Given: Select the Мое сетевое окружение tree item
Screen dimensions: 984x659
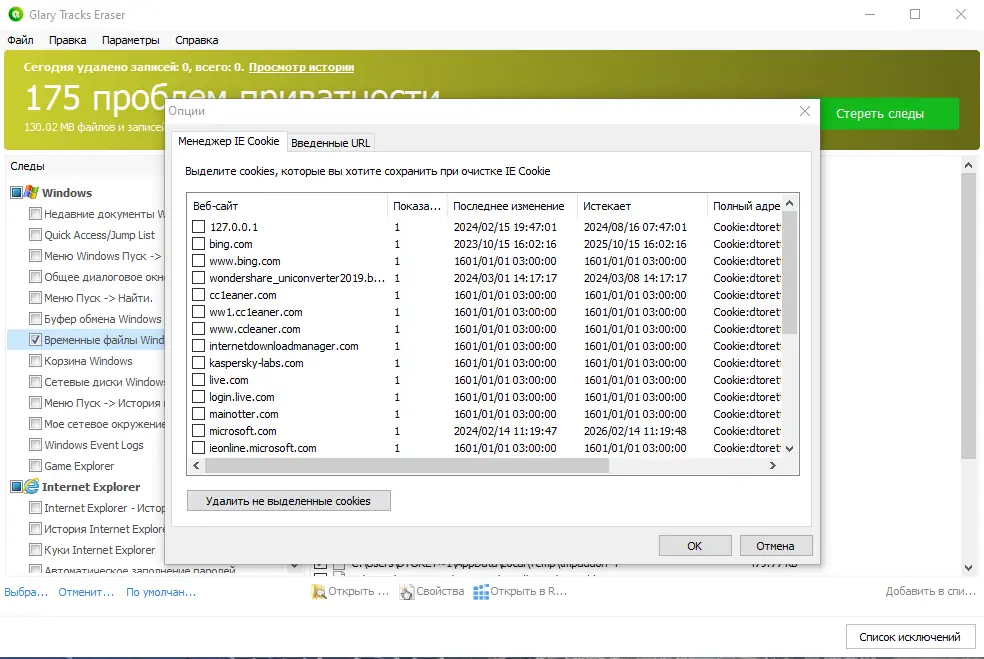Looking at the screenshot, I should tap(104, 424).
